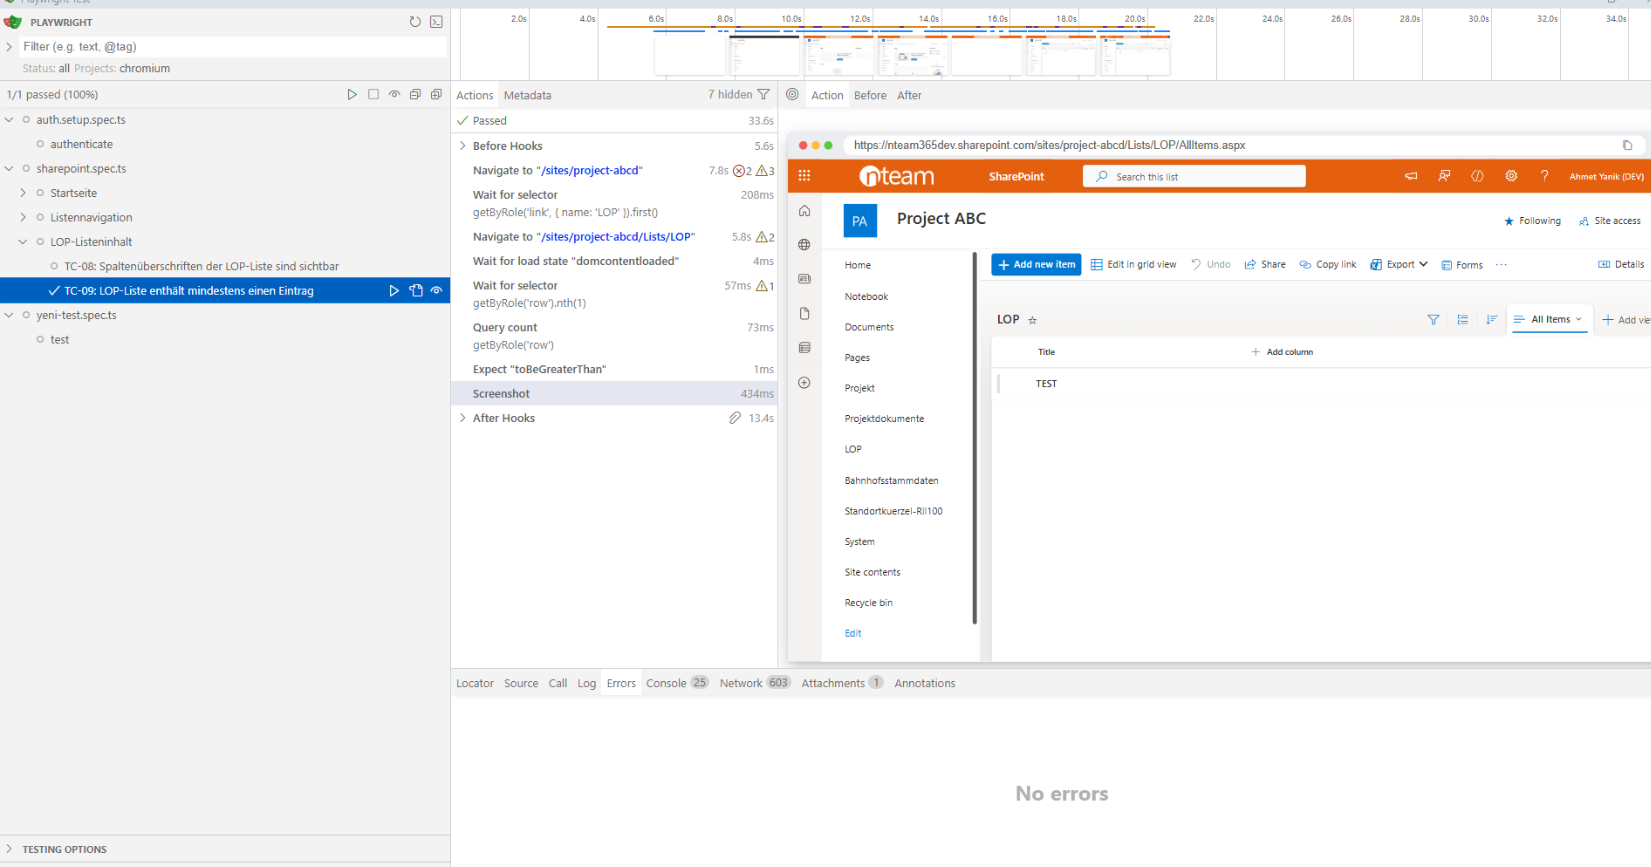
Task: Click the Stop tests square icon
Action: pyautogui.click(x=373, y=95)
